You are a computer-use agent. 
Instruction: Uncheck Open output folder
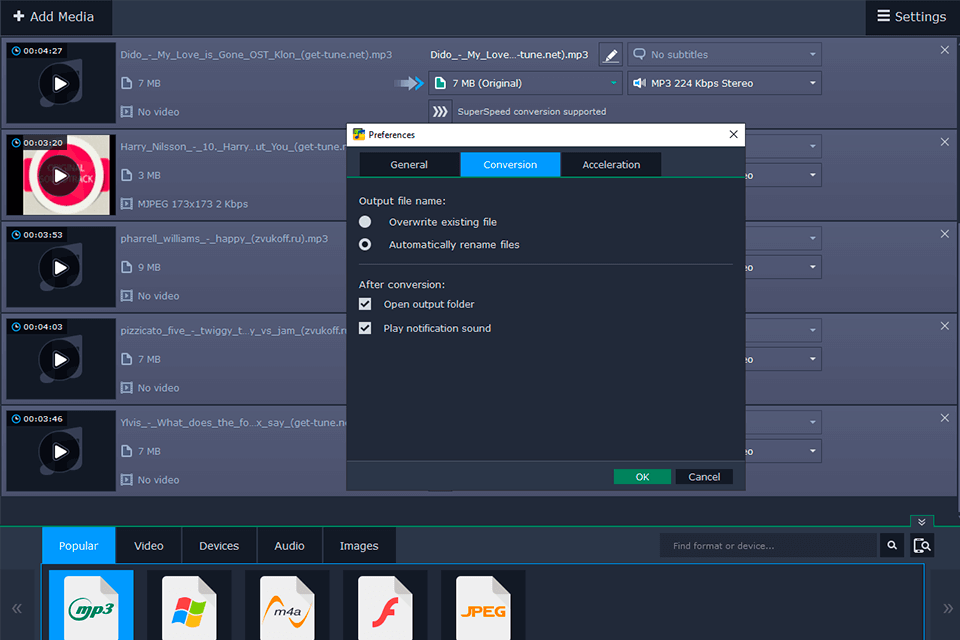point(365,303)
